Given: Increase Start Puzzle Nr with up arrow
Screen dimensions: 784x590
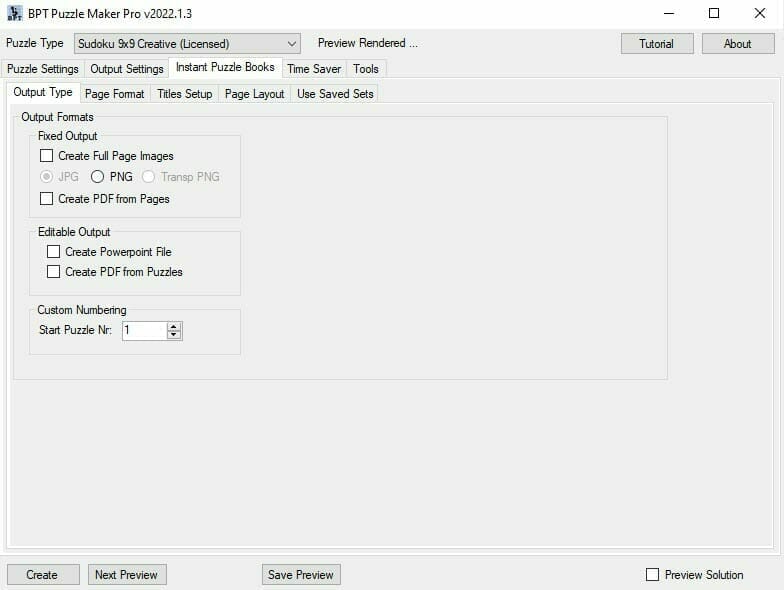Looking at the screenshot, I should [x=174, y=326].
